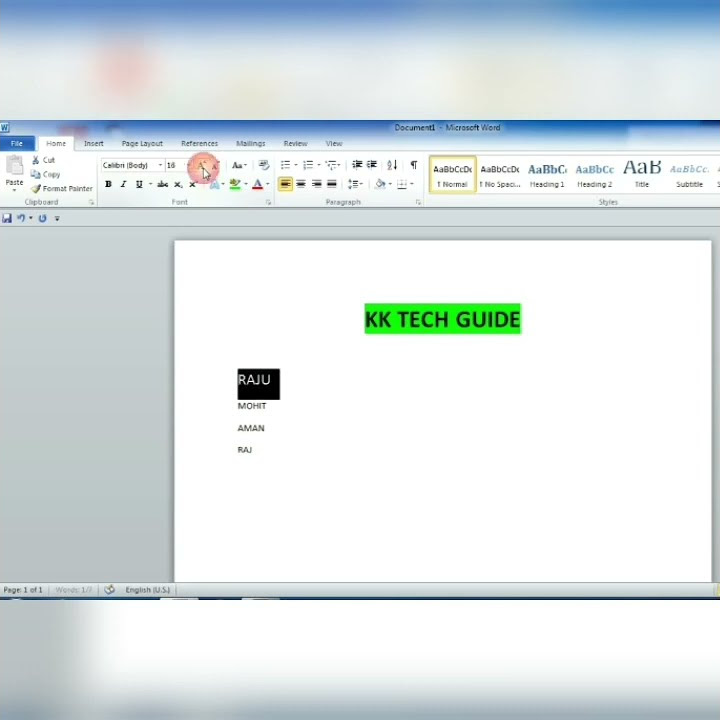Toggle Italic formatting

point(123,184)
